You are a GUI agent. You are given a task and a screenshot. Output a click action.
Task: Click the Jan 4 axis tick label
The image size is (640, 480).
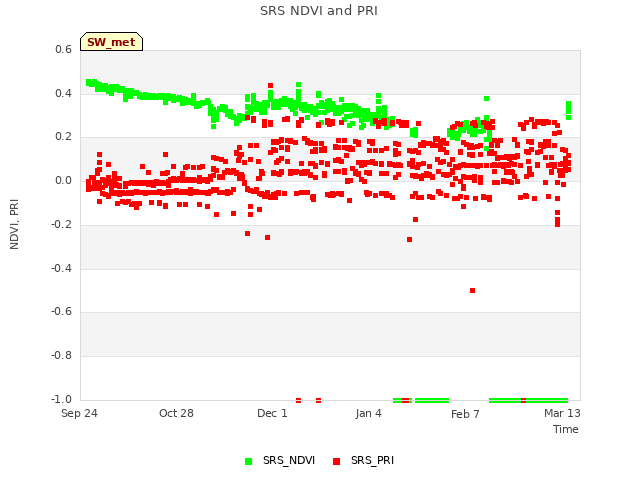pos(369,413)
